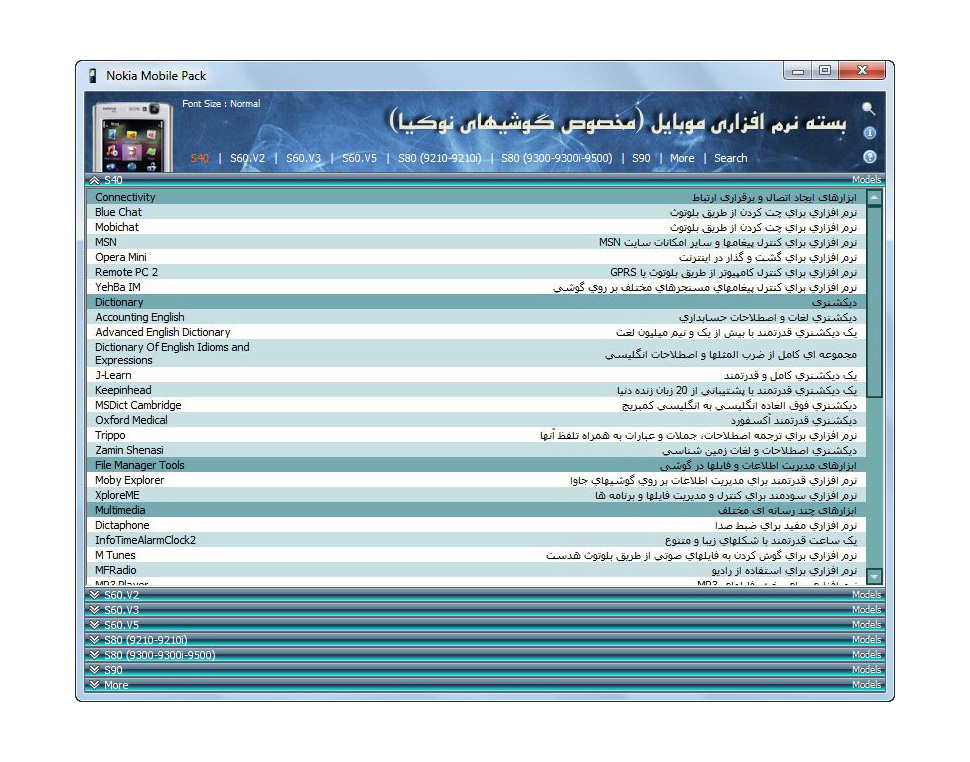The width and height of the screenshot is (970, 762).
Task: Open Models link on More bar
Action: pos(866,685)
